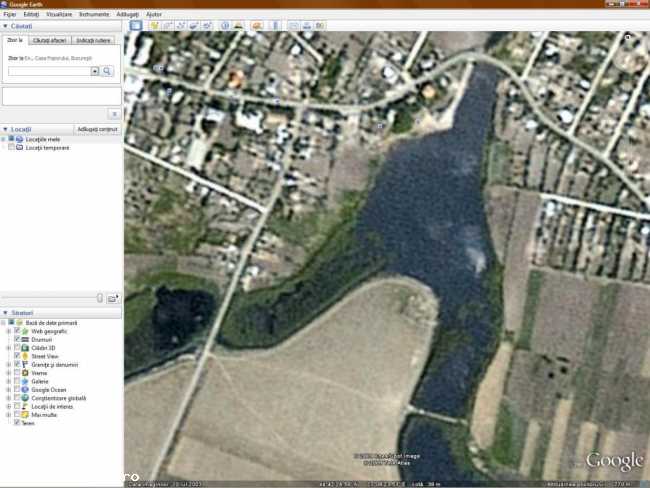Switch to the Indicații rutiere tab
650x488 pixels.
94,40
